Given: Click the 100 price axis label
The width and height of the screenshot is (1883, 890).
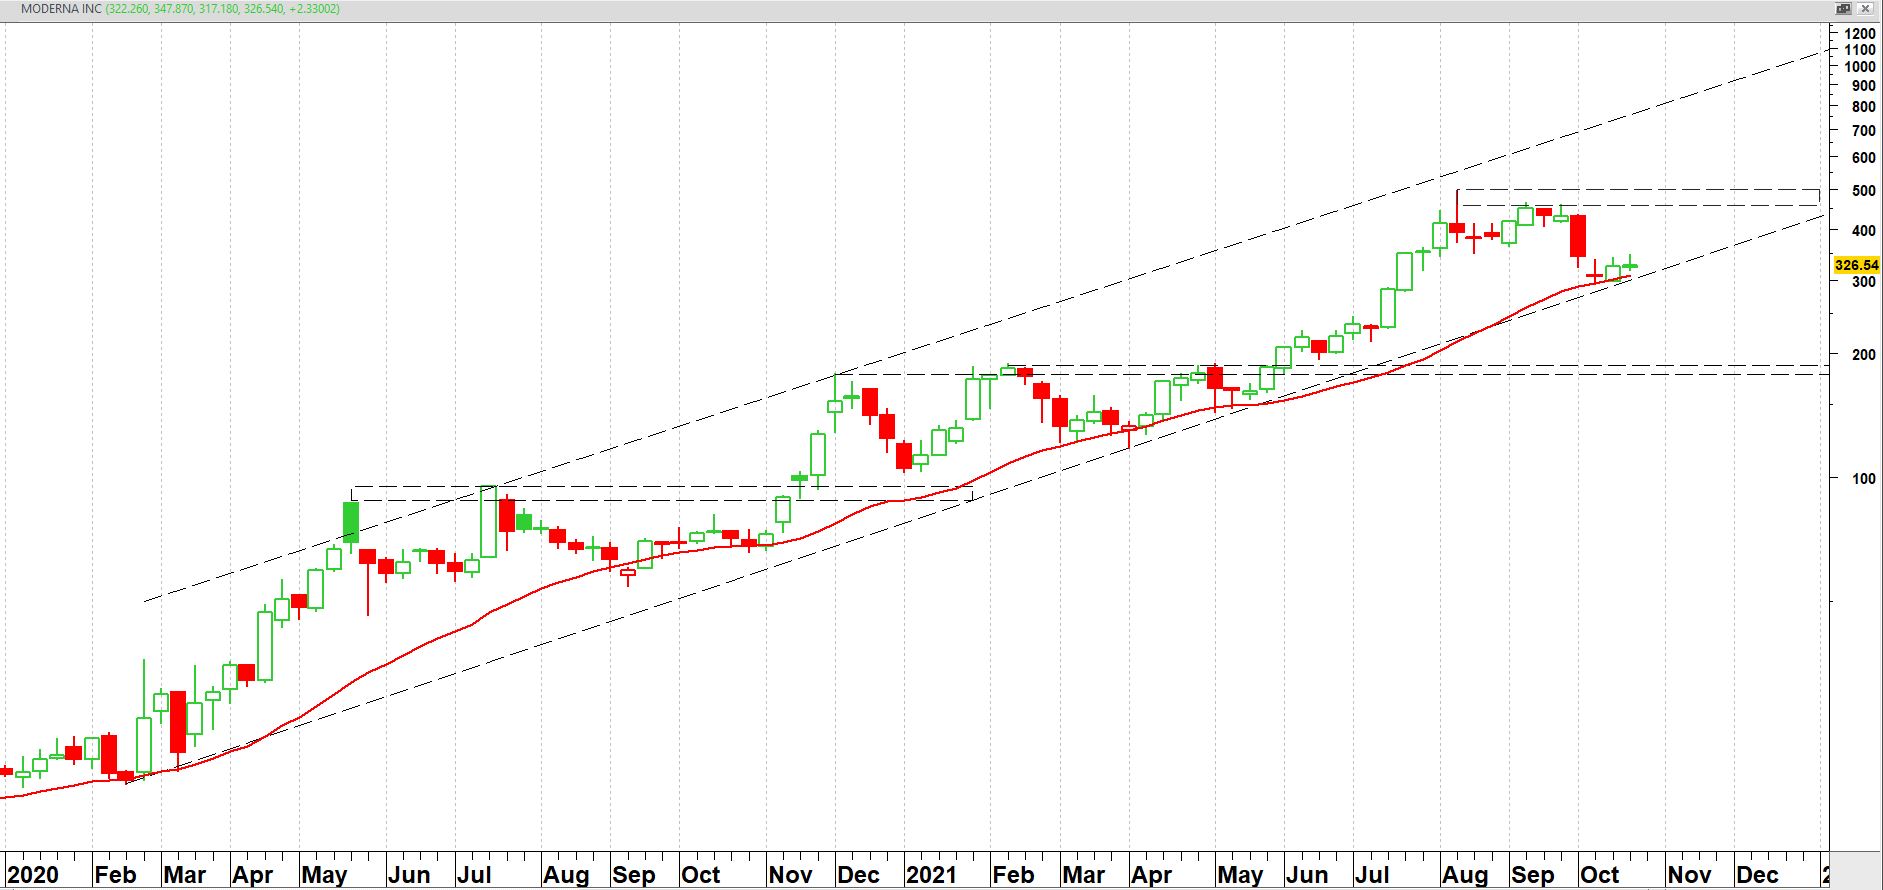Looking at the screenshot, I should coord(1863,479).
